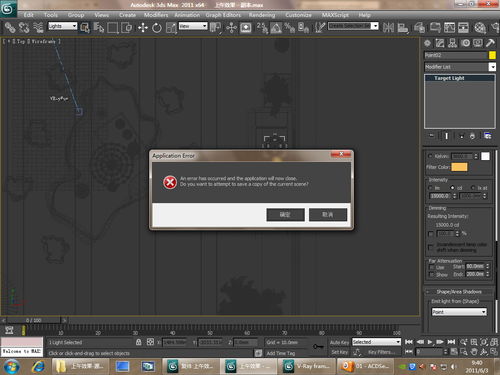Image resolution: width=500 pixels, height=375 pixels.
Task: Switch to Create command panel tab
Action: (428, 43)
